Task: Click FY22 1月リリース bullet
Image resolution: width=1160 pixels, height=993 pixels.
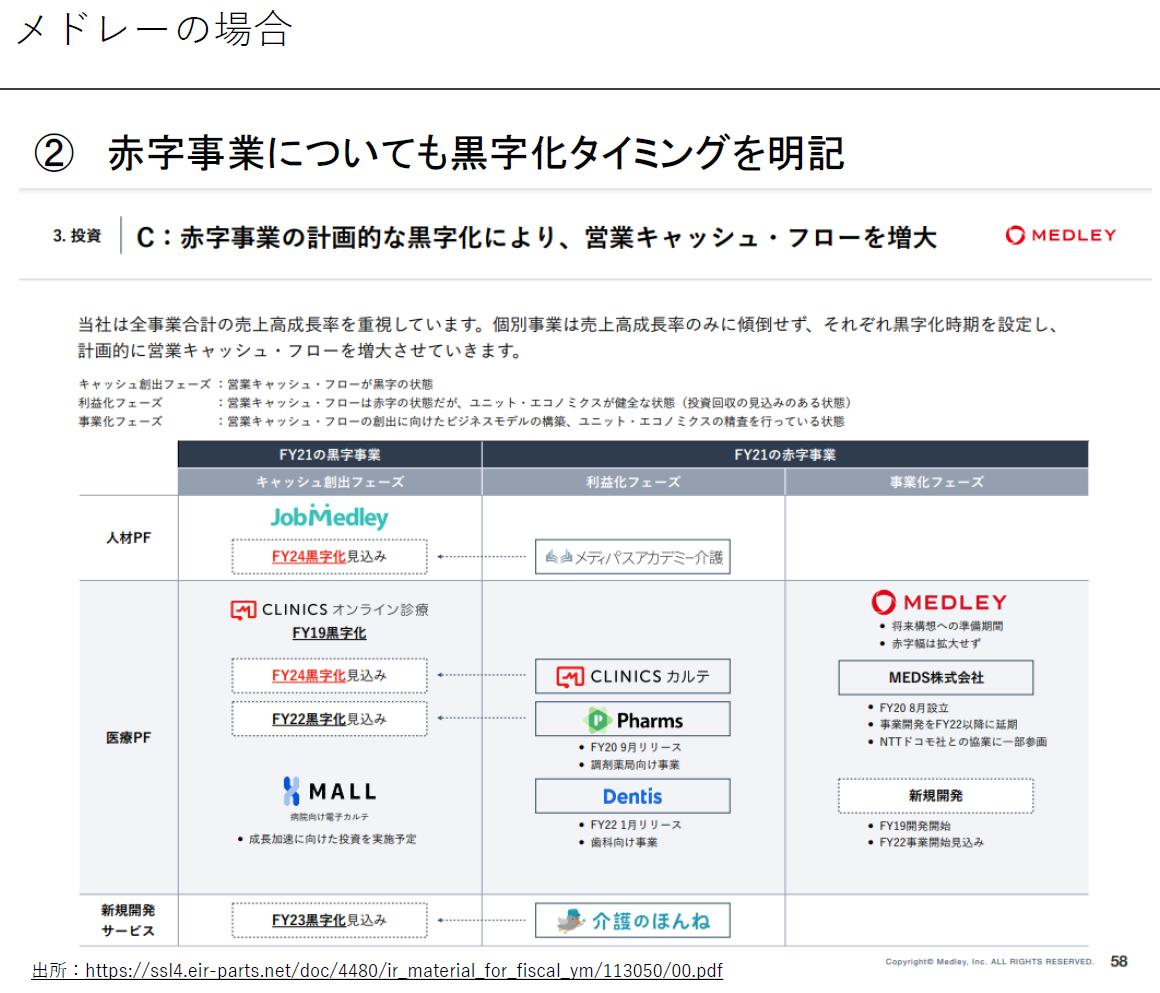Action: tap(635, 824)
